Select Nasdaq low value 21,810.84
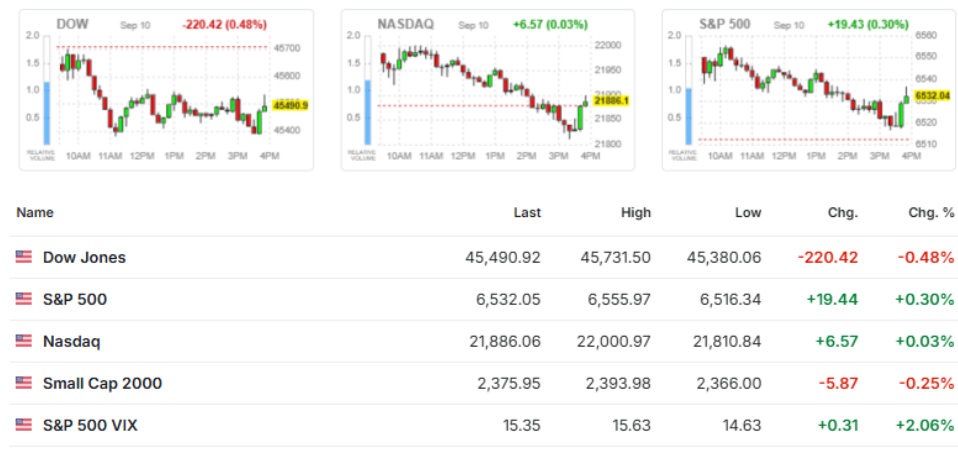Screen dimensions: 958x456 [x=726, y=341]
